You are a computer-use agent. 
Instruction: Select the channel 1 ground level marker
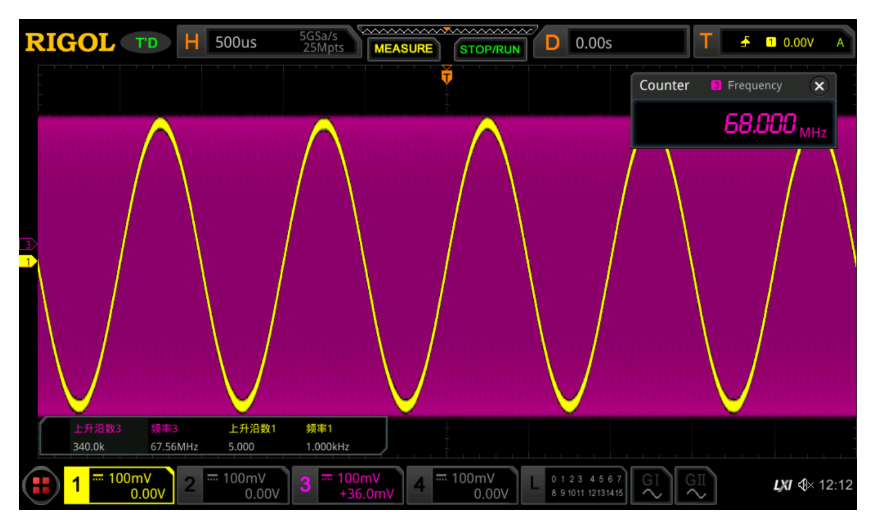[x=28, y=261]
